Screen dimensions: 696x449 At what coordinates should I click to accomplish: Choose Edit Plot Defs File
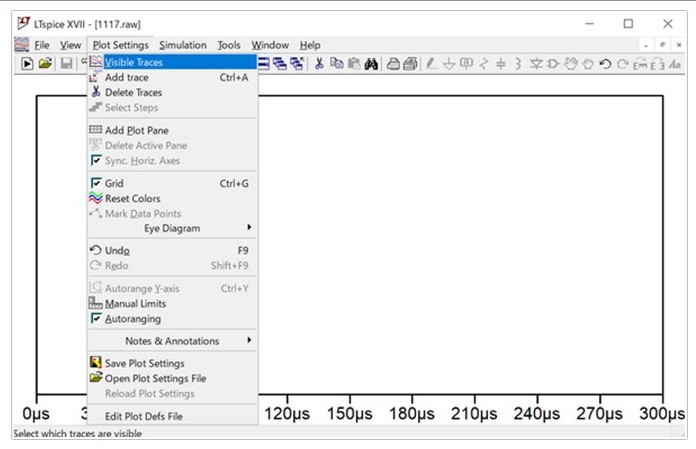pos(172,416)
